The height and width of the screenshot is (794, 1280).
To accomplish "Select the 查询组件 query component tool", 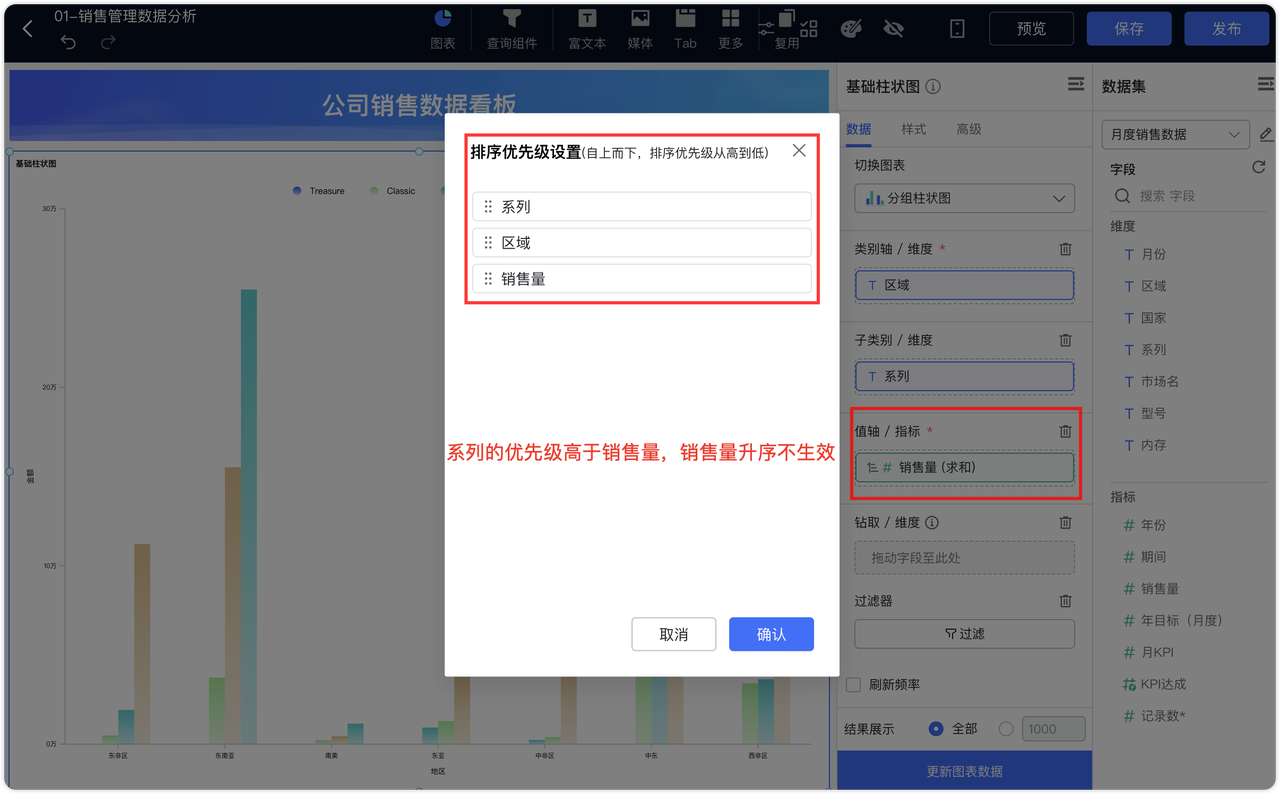I will pos(513,29).
